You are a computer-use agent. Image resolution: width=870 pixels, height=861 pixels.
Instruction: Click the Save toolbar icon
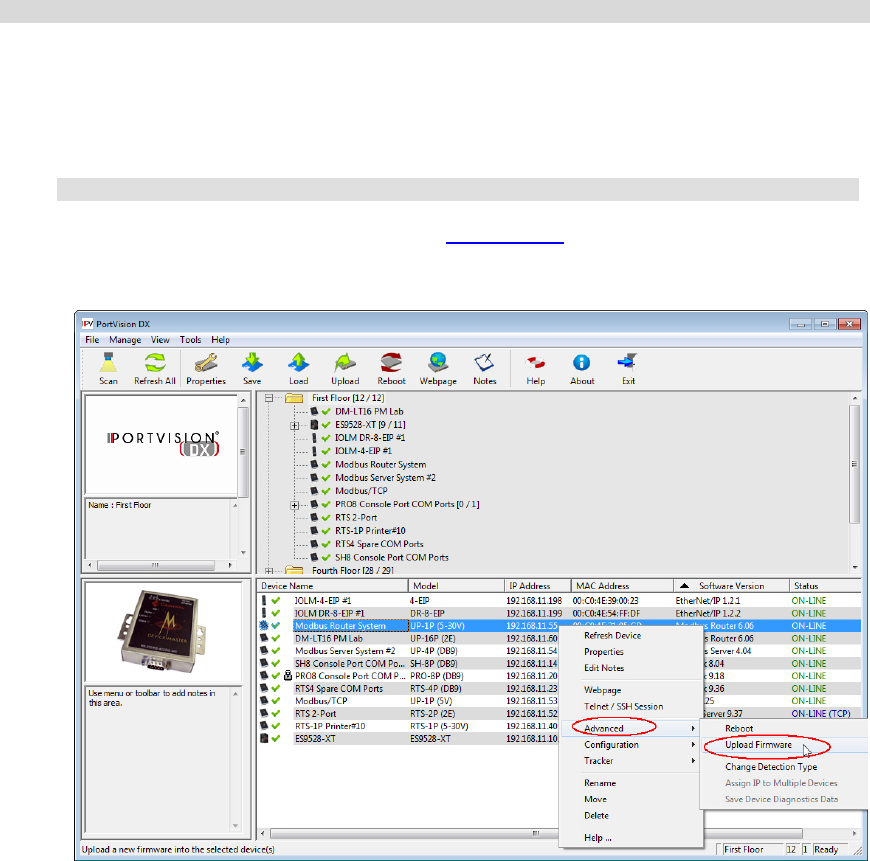pos(252,363)
